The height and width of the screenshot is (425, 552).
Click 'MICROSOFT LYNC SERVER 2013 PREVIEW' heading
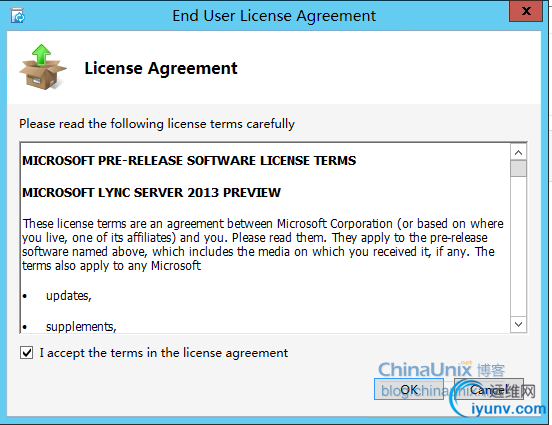[x=151, y=193]
